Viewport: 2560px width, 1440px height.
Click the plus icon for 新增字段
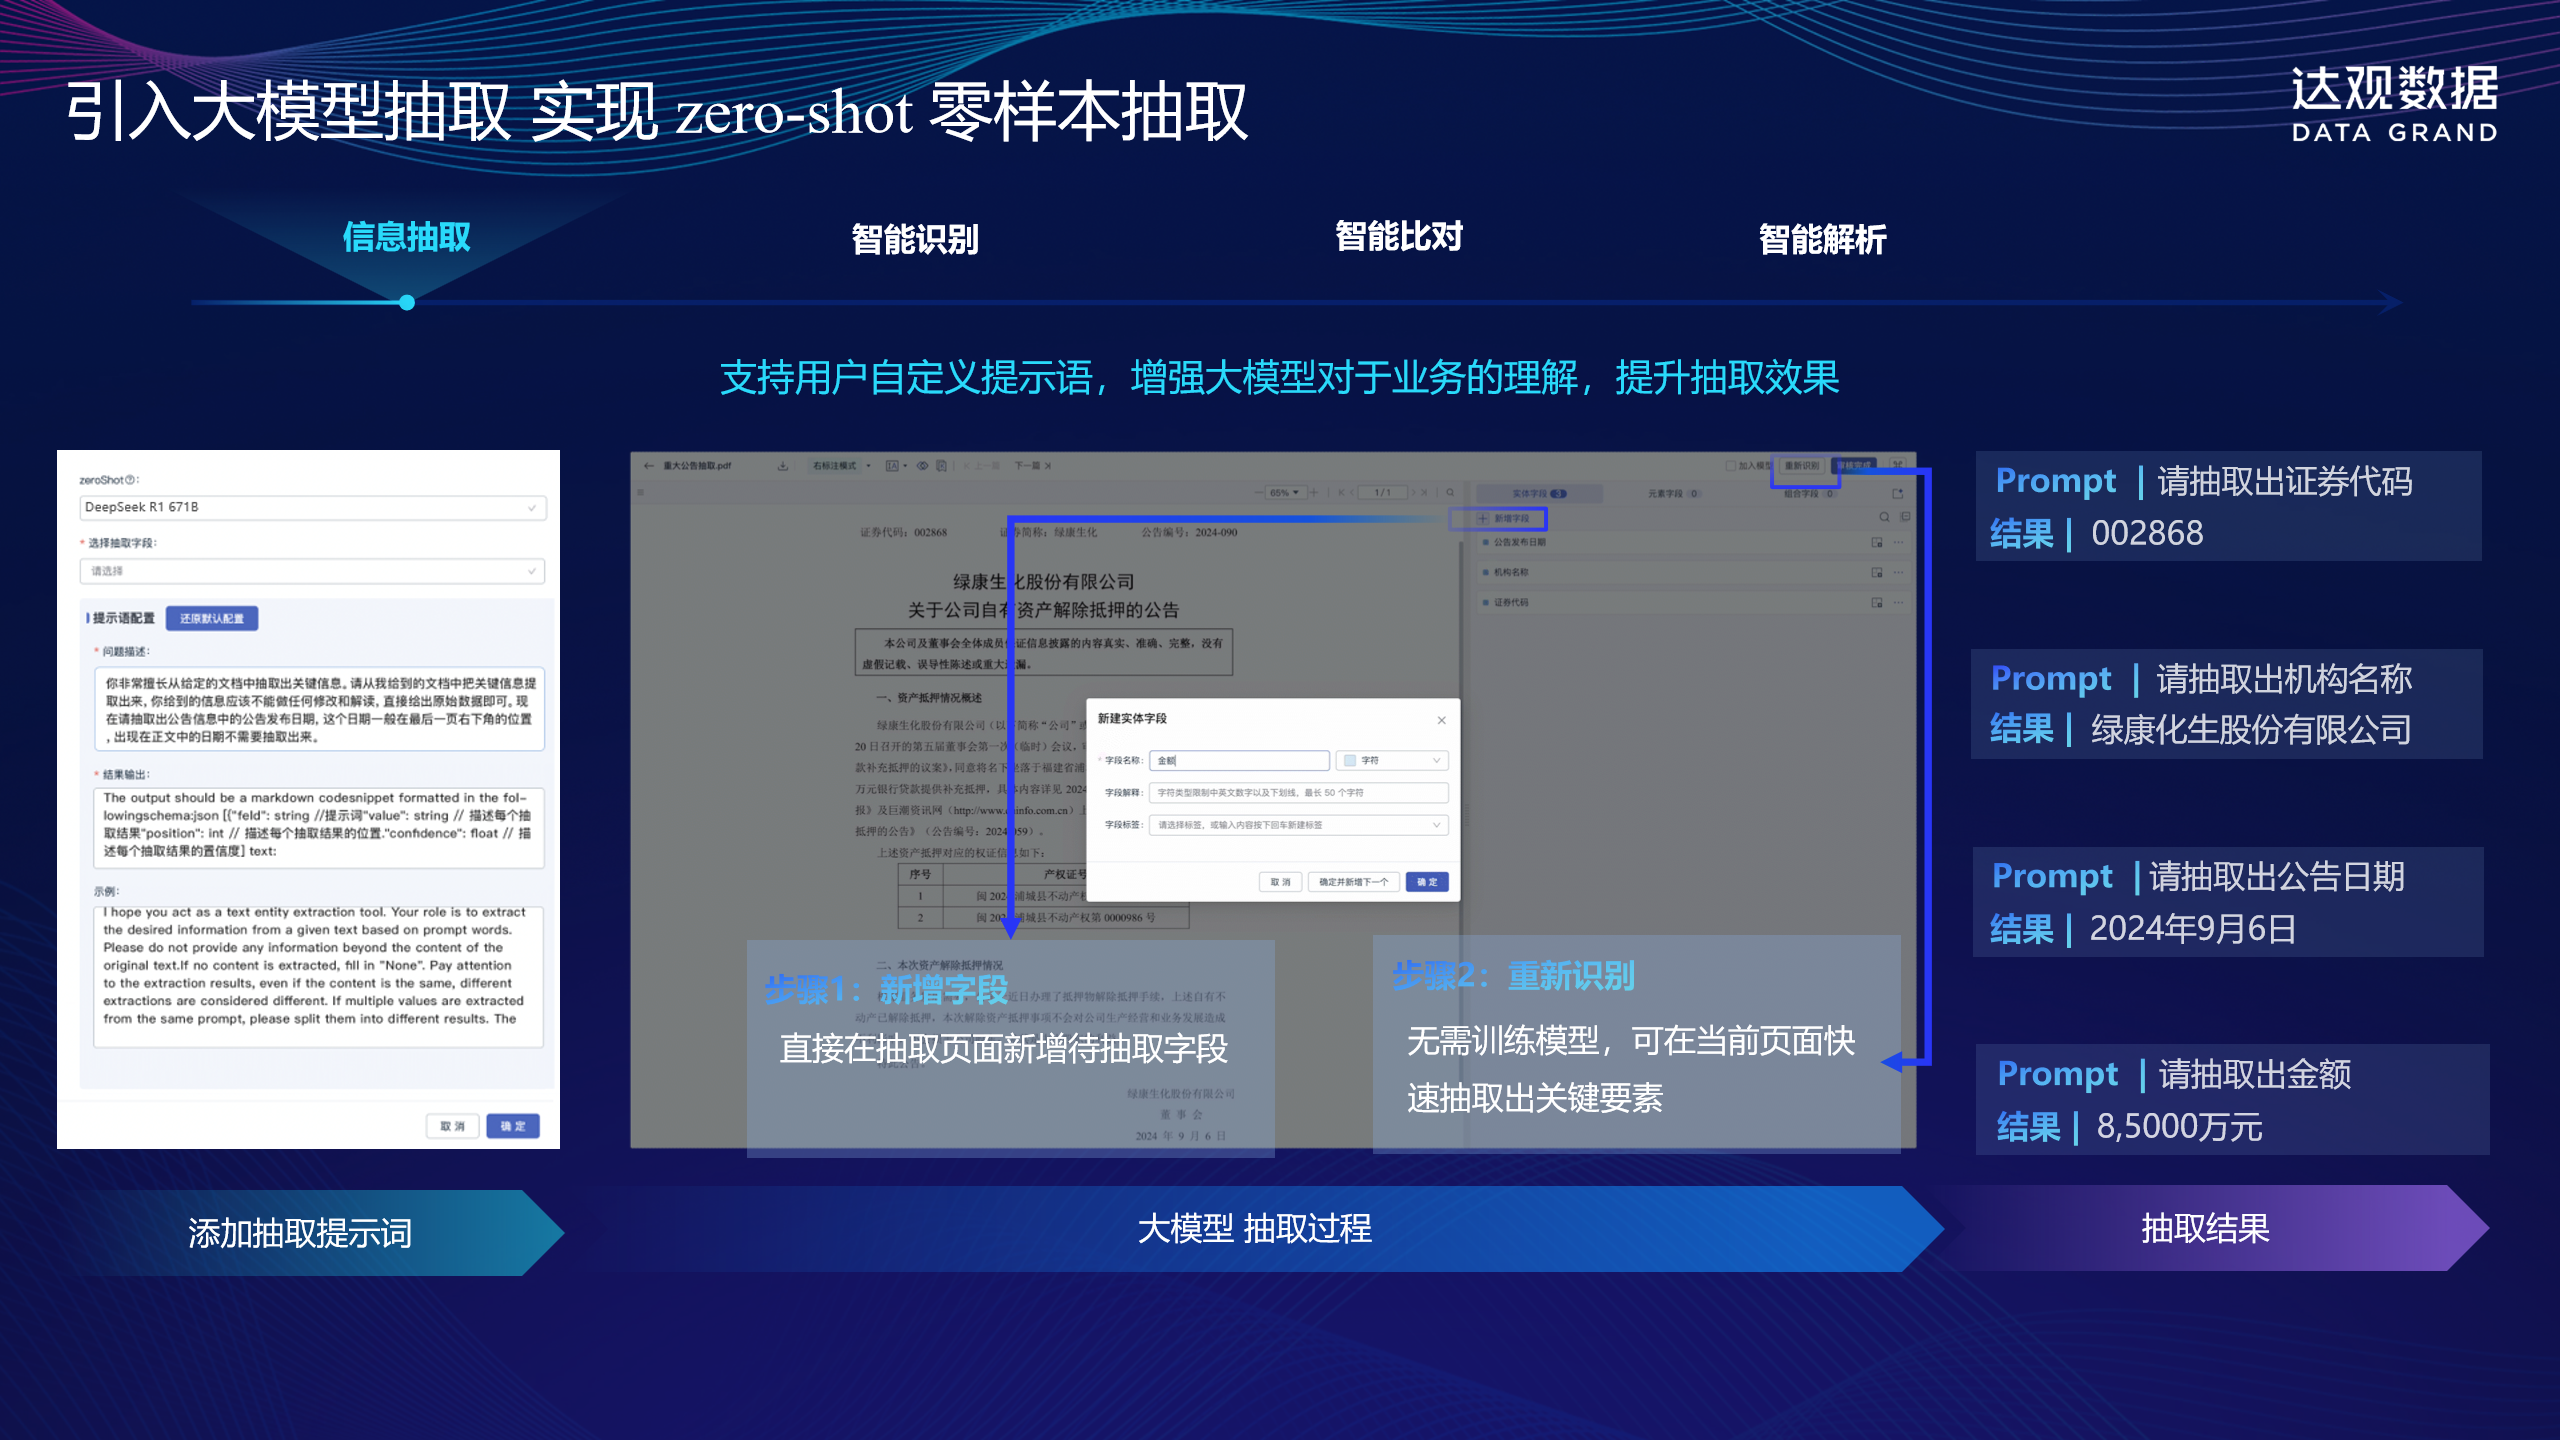[1483, 519]
